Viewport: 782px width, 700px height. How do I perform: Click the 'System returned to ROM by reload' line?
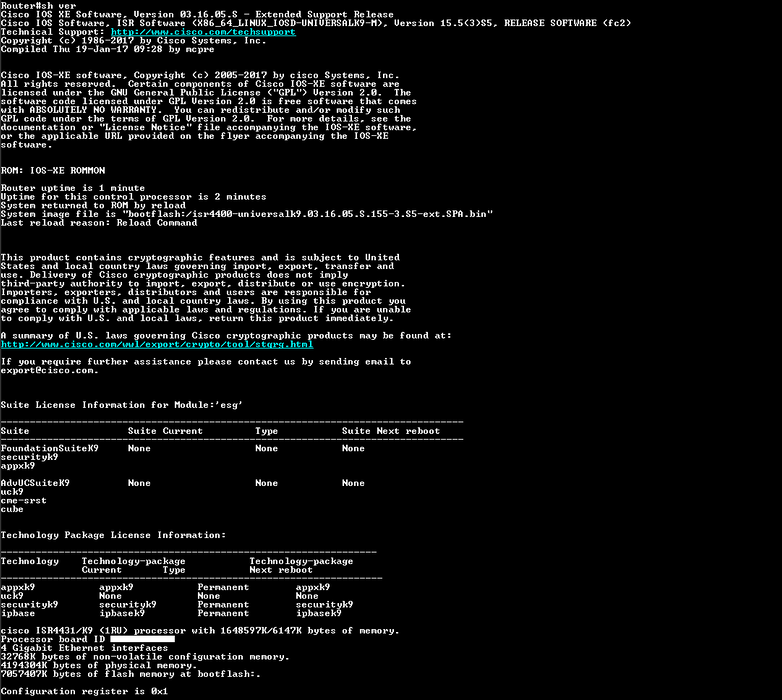pos(93,205)
